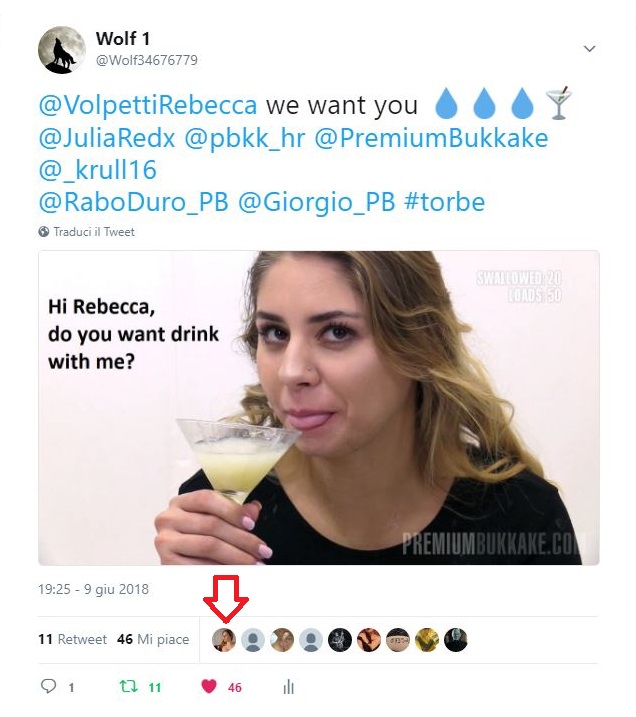This screenshot has height=717, width=636.
Task: Click the last liker avatar in the row
Action: 456,640
